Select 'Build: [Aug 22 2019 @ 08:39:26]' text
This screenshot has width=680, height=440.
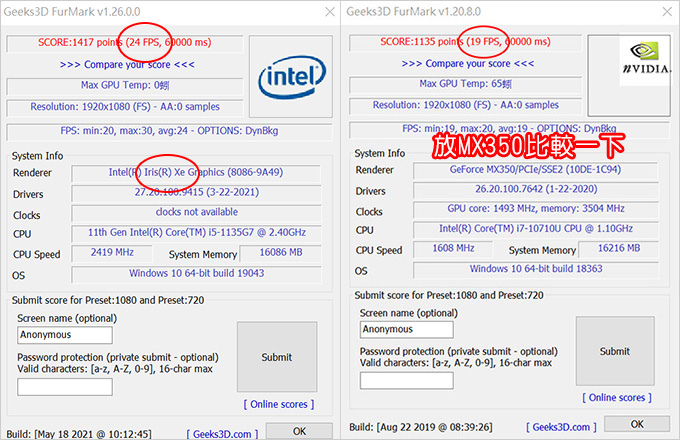click(x=421, y=427)
